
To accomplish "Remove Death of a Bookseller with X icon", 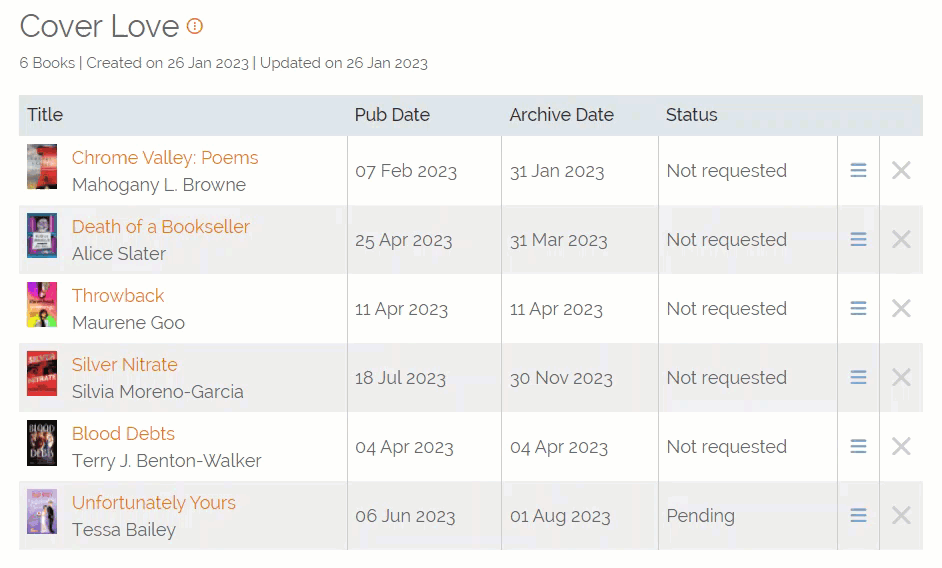I will 901,240.
